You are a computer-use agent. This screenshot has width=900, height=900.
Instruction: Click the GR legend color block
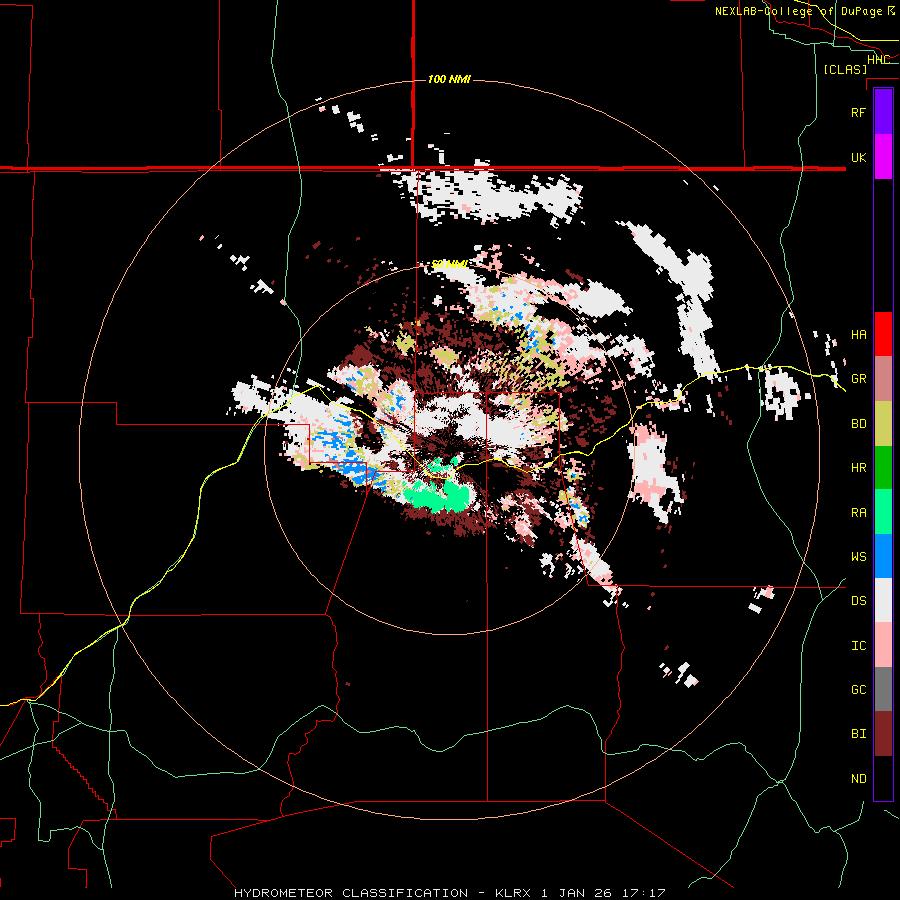[883, 378]
